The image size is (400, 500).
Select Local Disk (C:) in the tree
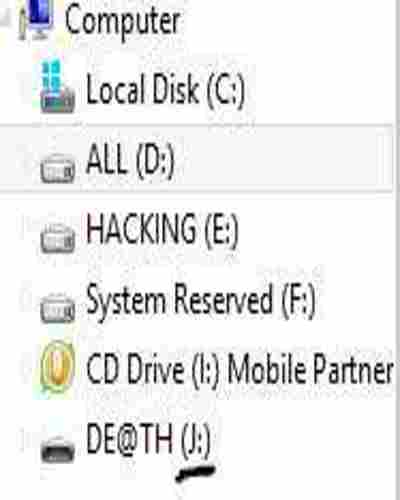point(165,89)
